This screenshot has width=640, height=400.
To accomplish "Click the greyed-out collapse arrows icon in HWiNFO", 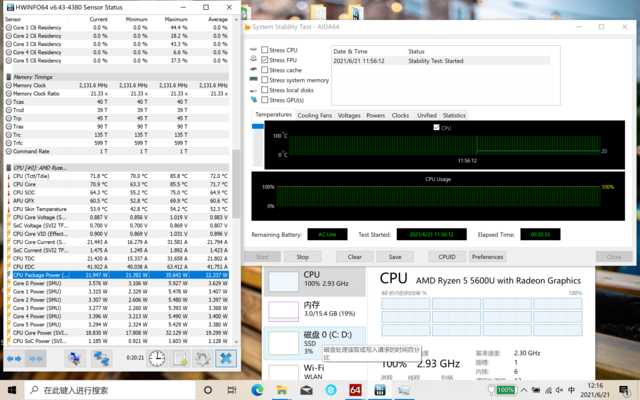I will tap(36, 359).
